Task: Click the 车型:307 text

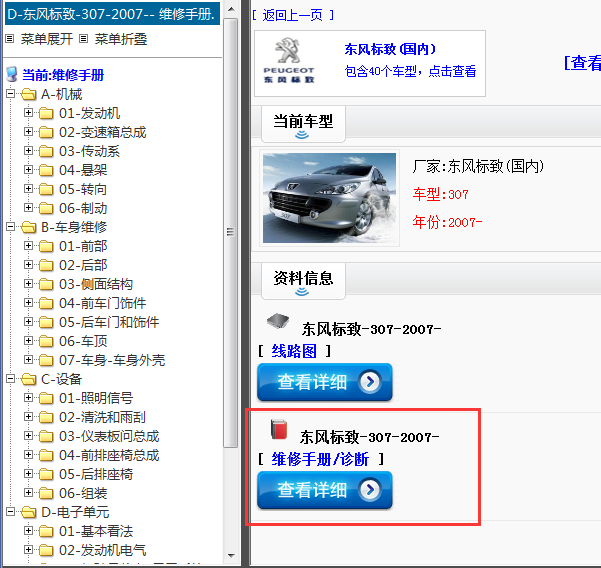Action: click(440, 195)
